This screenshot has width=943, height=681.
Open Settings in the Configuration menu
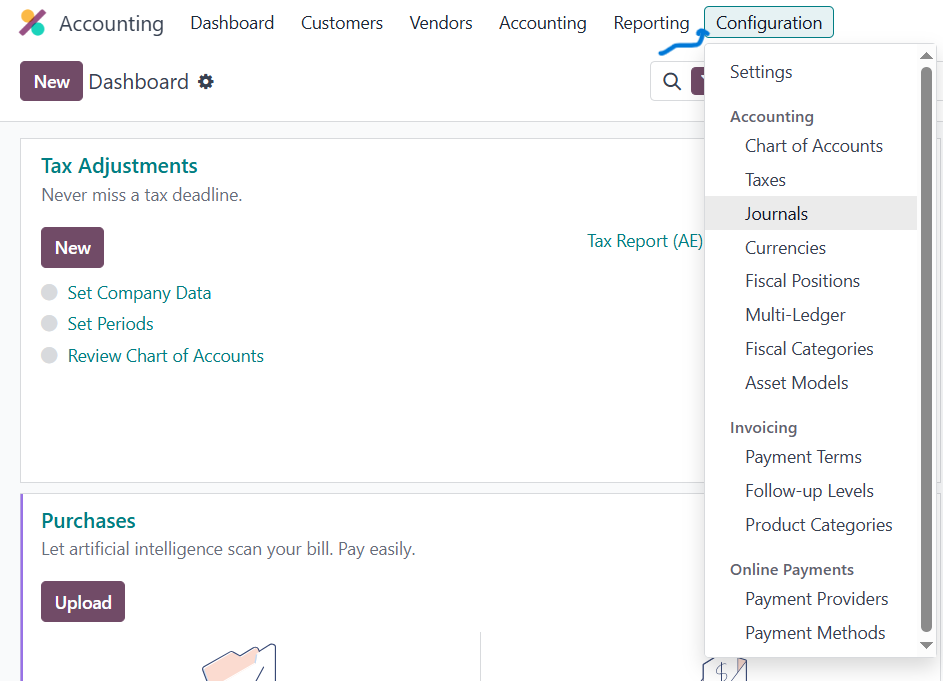click(x=760, y=72)
